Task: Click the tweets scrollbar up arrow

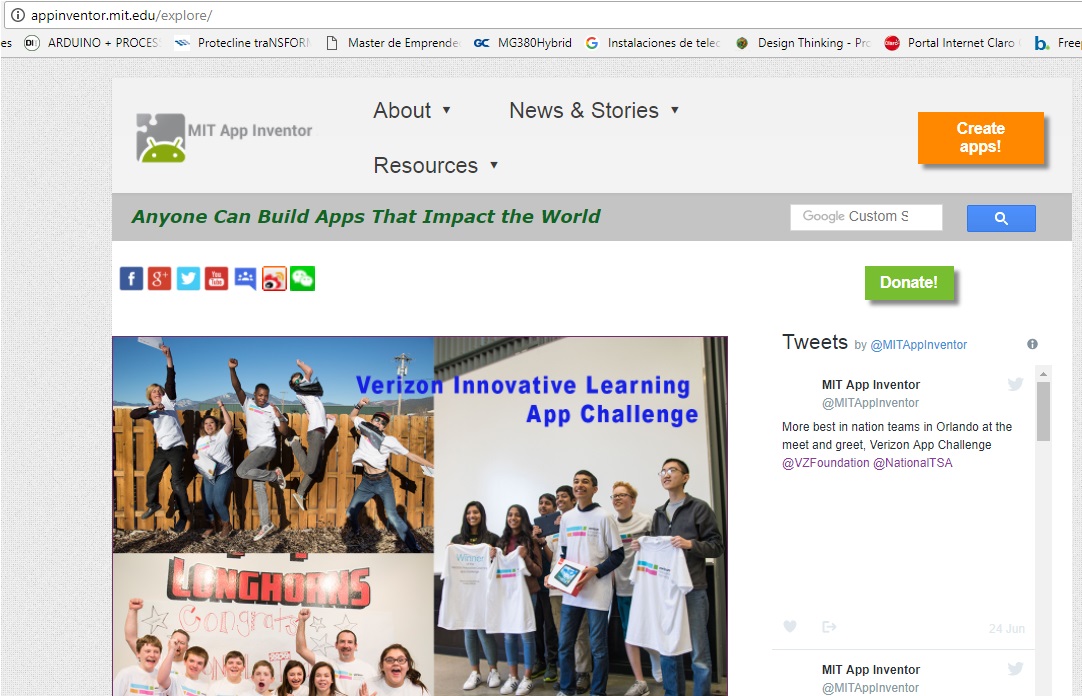Action: pyautogui.click(x=1043, y=373)
